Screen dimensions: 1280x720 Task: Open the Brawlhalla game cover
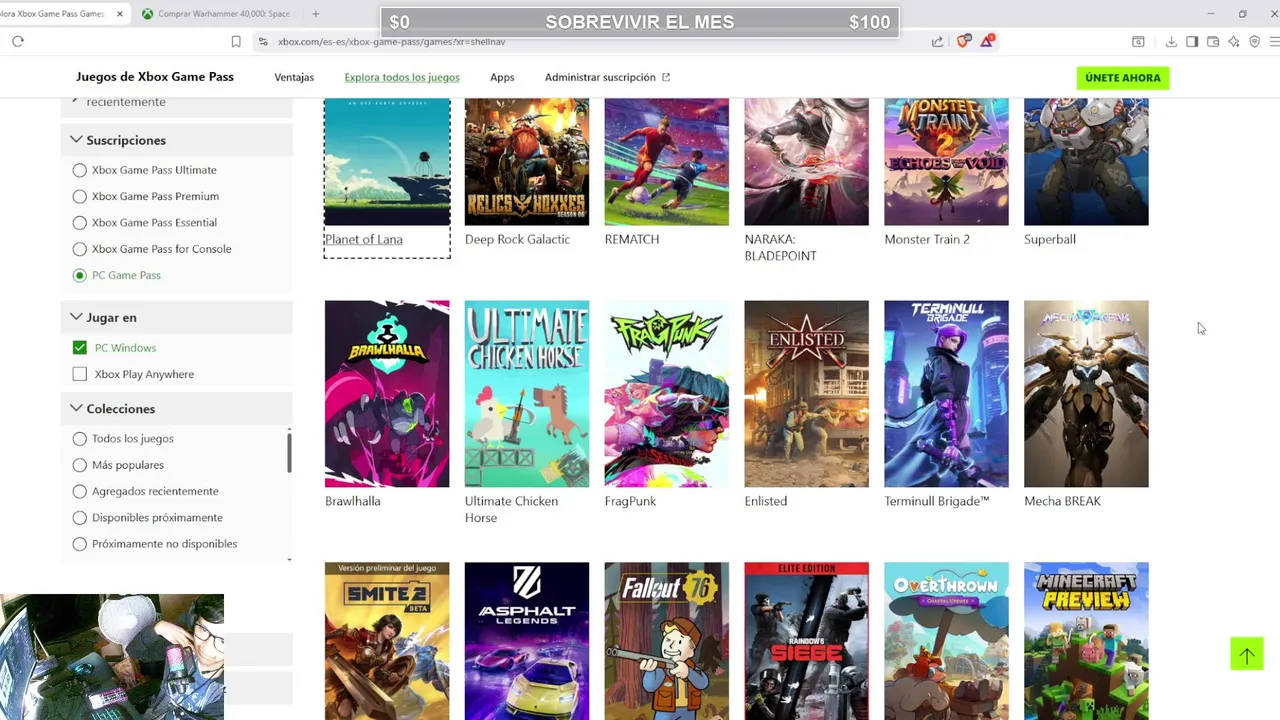tap(387, 394)
